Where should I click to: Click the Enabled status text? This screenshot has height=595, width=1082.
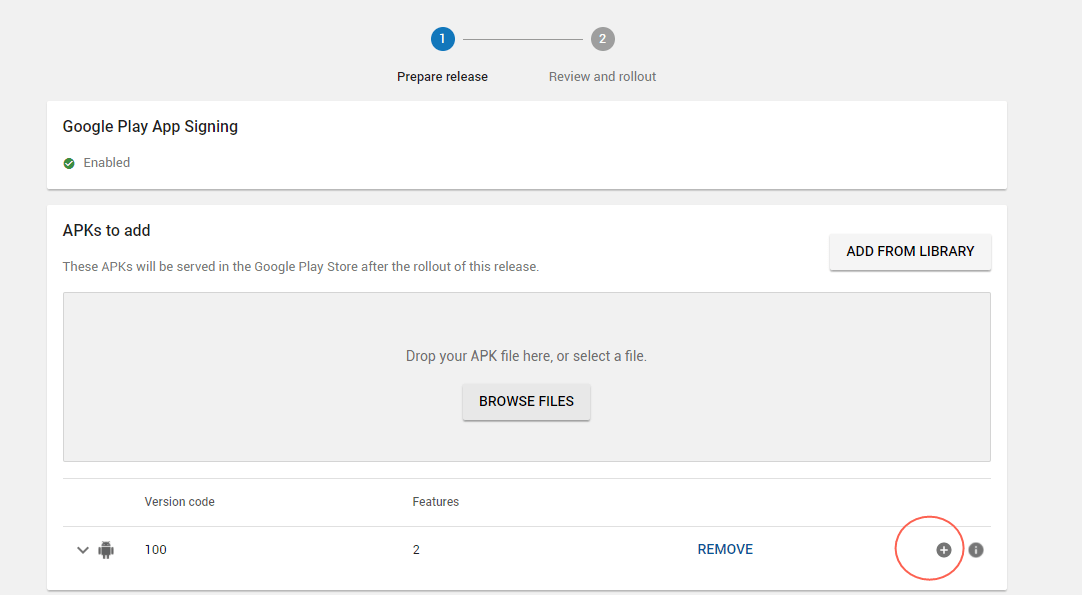pyautogui.click(x=106, y=163)
